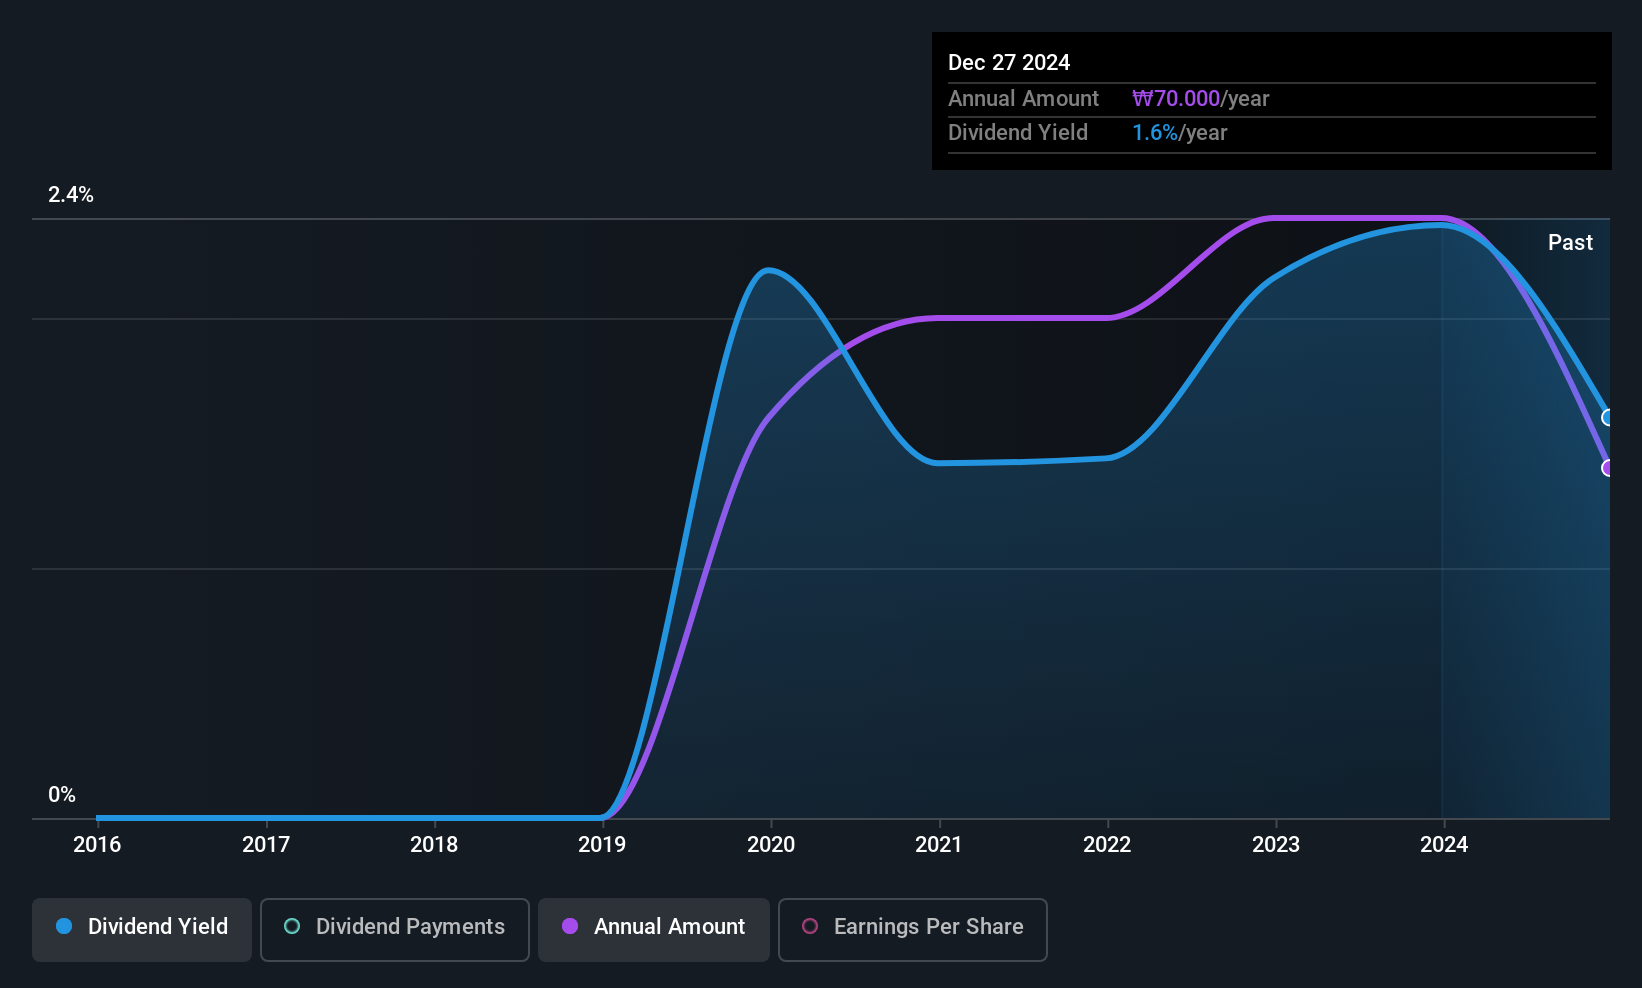Click the blue Dividend Yield legend dot
The height and width of the screenshot is (988, 1642).
click(64, 926)
